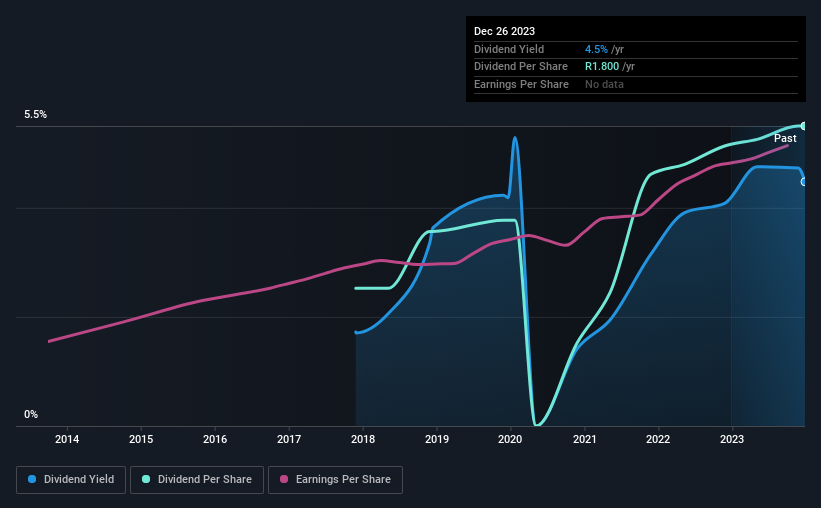Click the Dec 26 2023 tooltip date
This screenshot has height=508, width=821.
point(504,31)
